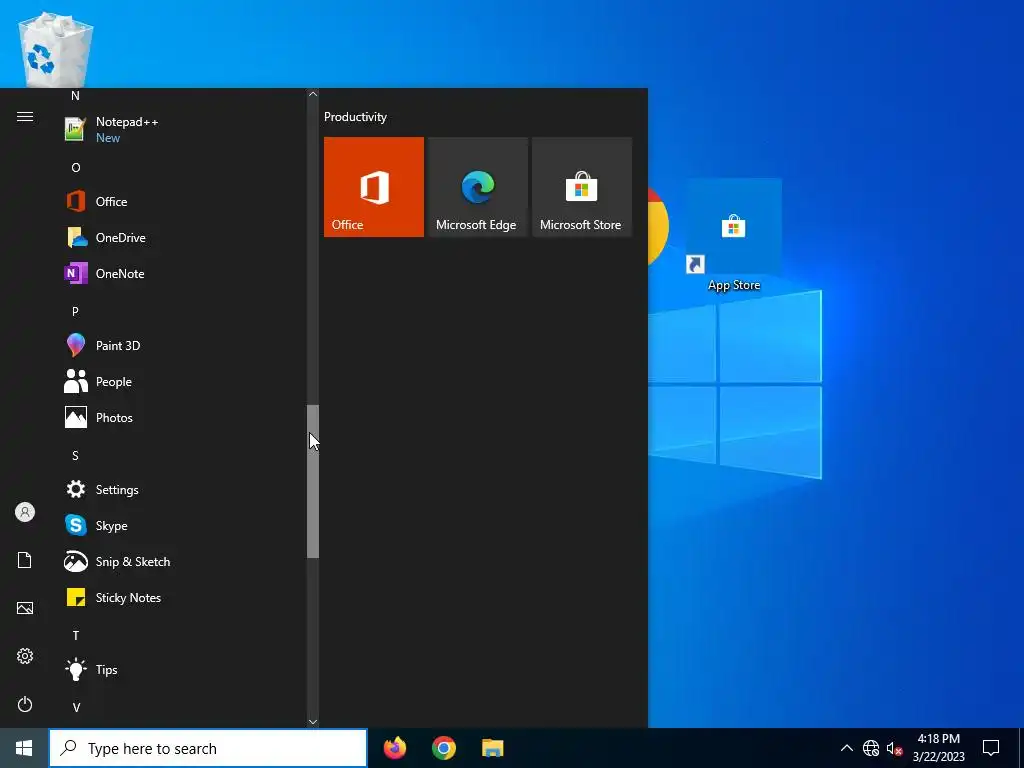Open File Explorer from the taskbar
The width and height of the screenshot is (1024, 768).
[x=492, y=748]
